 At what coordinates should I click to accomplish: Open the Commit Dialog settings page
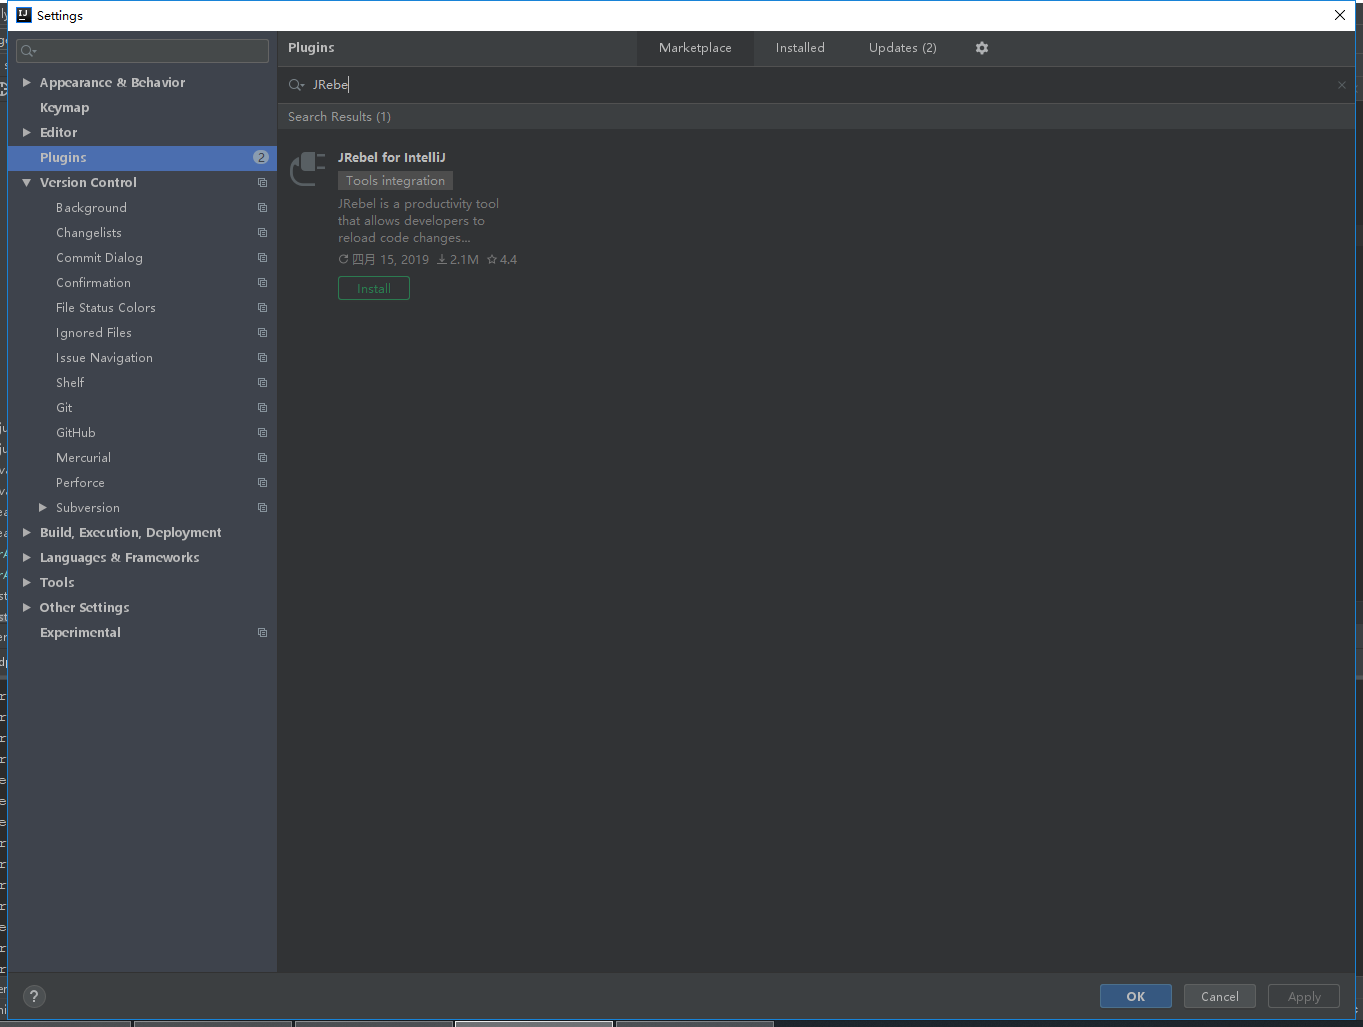[99, 258]
